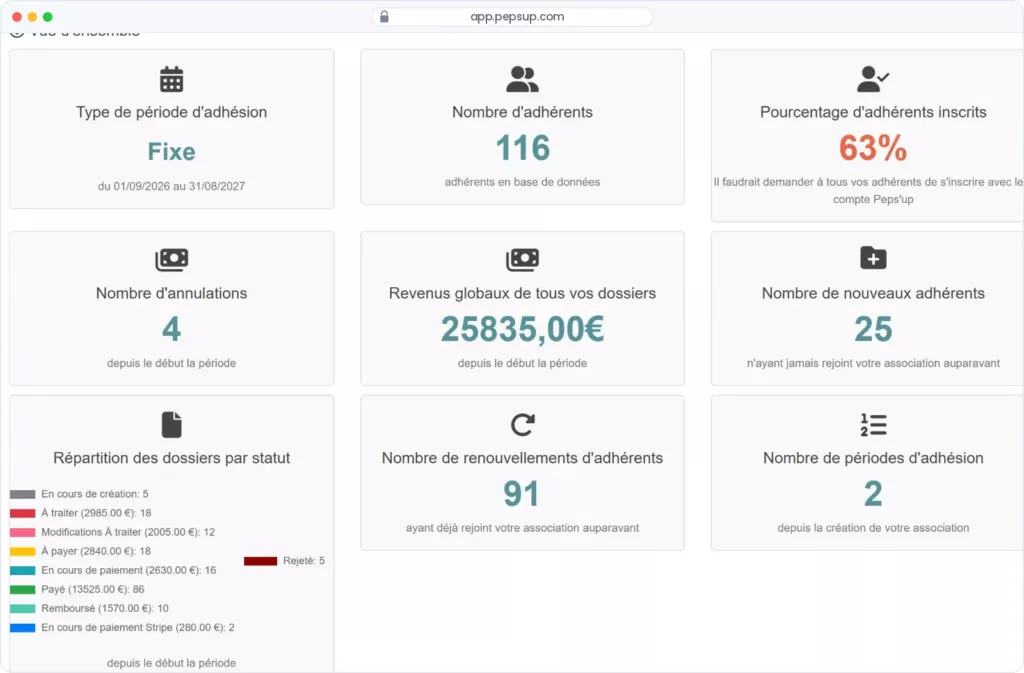Click the folder-plus icon for nouveaux adhérents
This screenshot has width=1024, height=673.
(x=873, y=258)
